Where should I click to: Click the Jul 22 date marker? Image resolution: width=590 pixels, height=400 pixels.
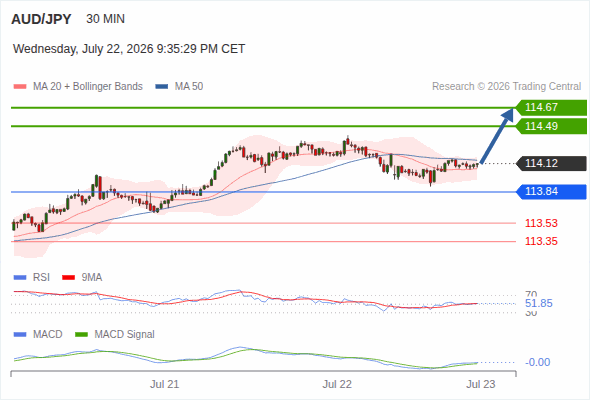(337, 384)
